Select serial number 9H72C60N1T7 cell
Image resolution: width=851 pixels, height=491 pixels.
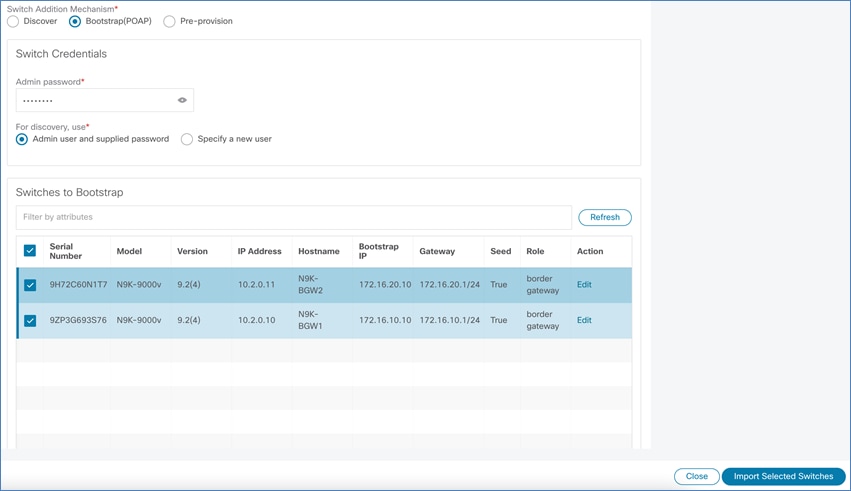tap(78, 285)
